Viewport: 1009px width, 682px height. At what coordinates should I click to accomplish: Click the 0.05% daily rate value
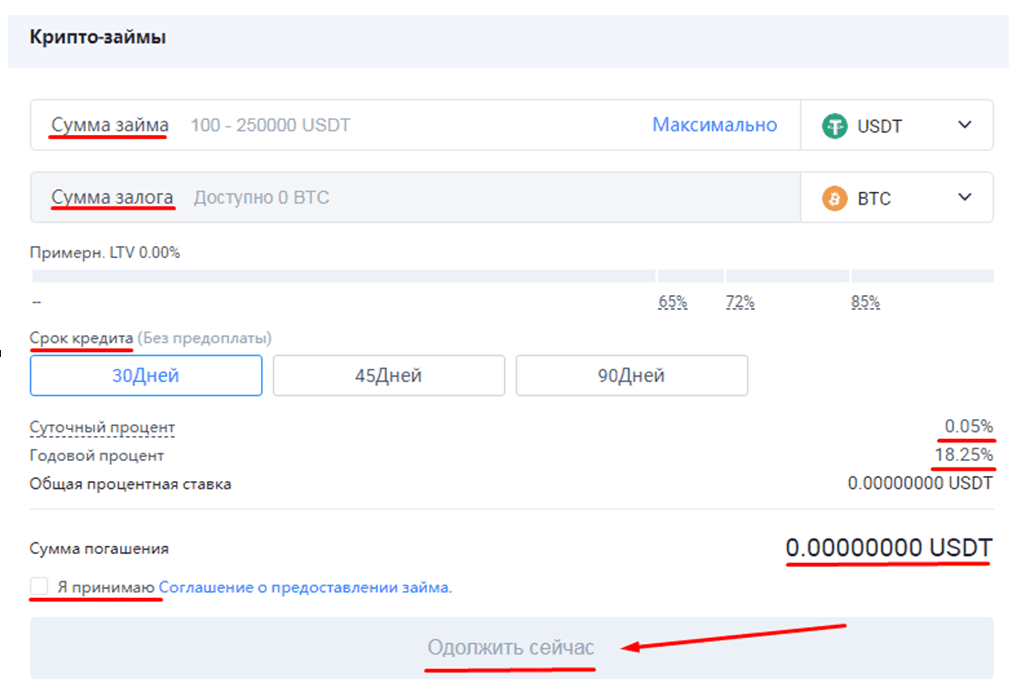(968, 426)
